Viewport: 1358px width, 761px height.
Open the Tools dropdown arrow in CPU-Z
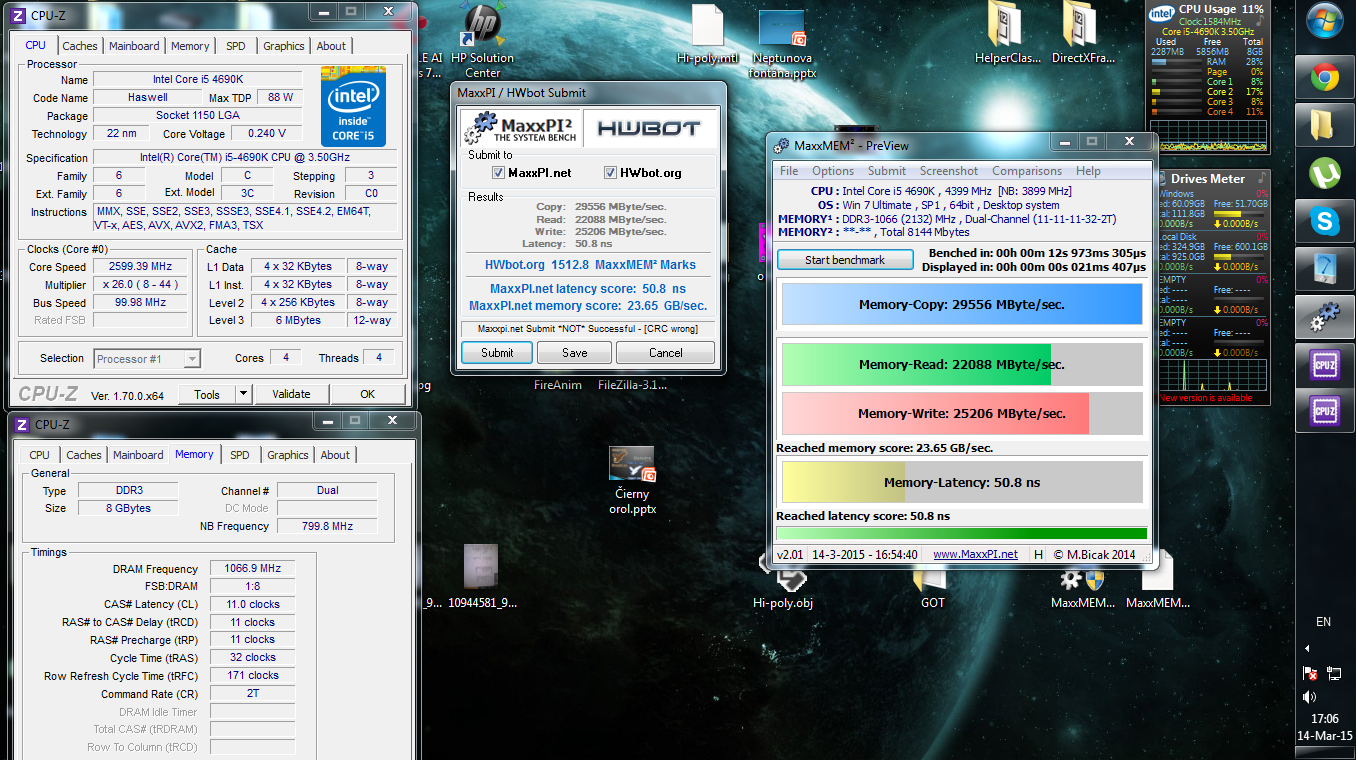[x=243, y=394]
